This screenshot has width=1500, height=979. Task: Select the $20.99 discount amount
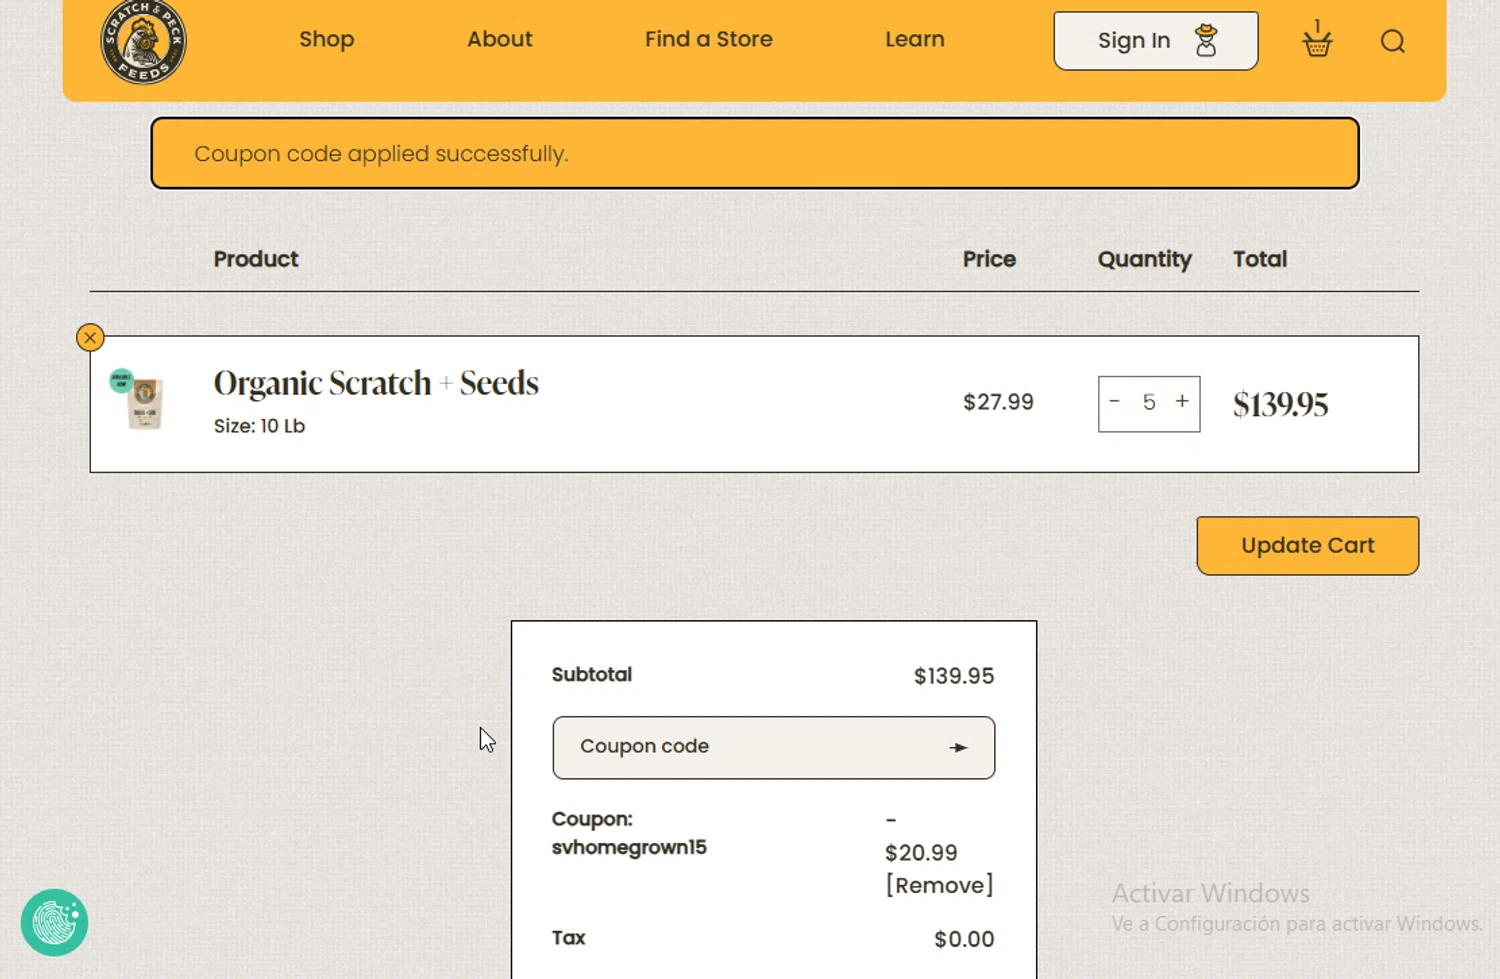pos(921,853)
